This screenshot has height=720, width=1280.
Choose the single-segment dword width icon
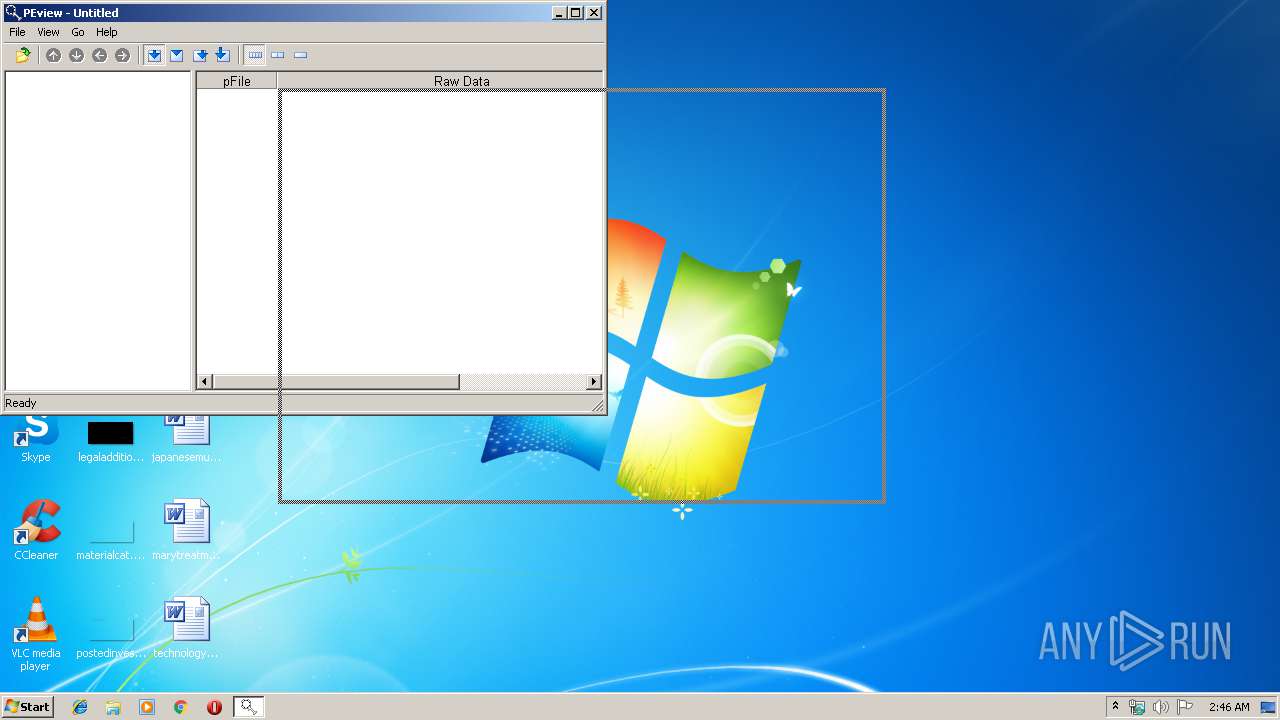pyautogui.click(x=300, y=55)
